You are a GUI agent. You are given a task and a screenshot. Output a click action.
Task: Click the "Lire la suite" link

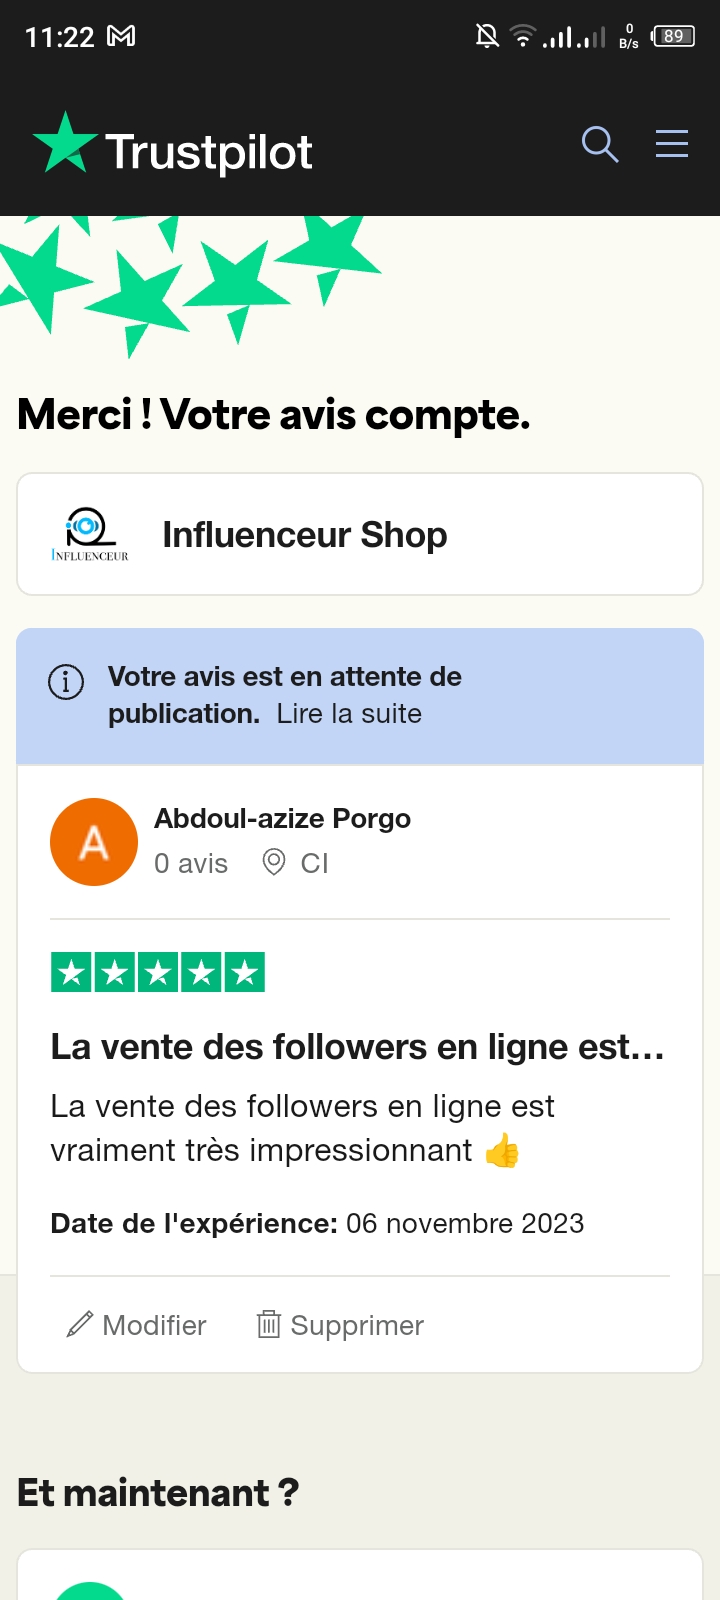(349, 714)
